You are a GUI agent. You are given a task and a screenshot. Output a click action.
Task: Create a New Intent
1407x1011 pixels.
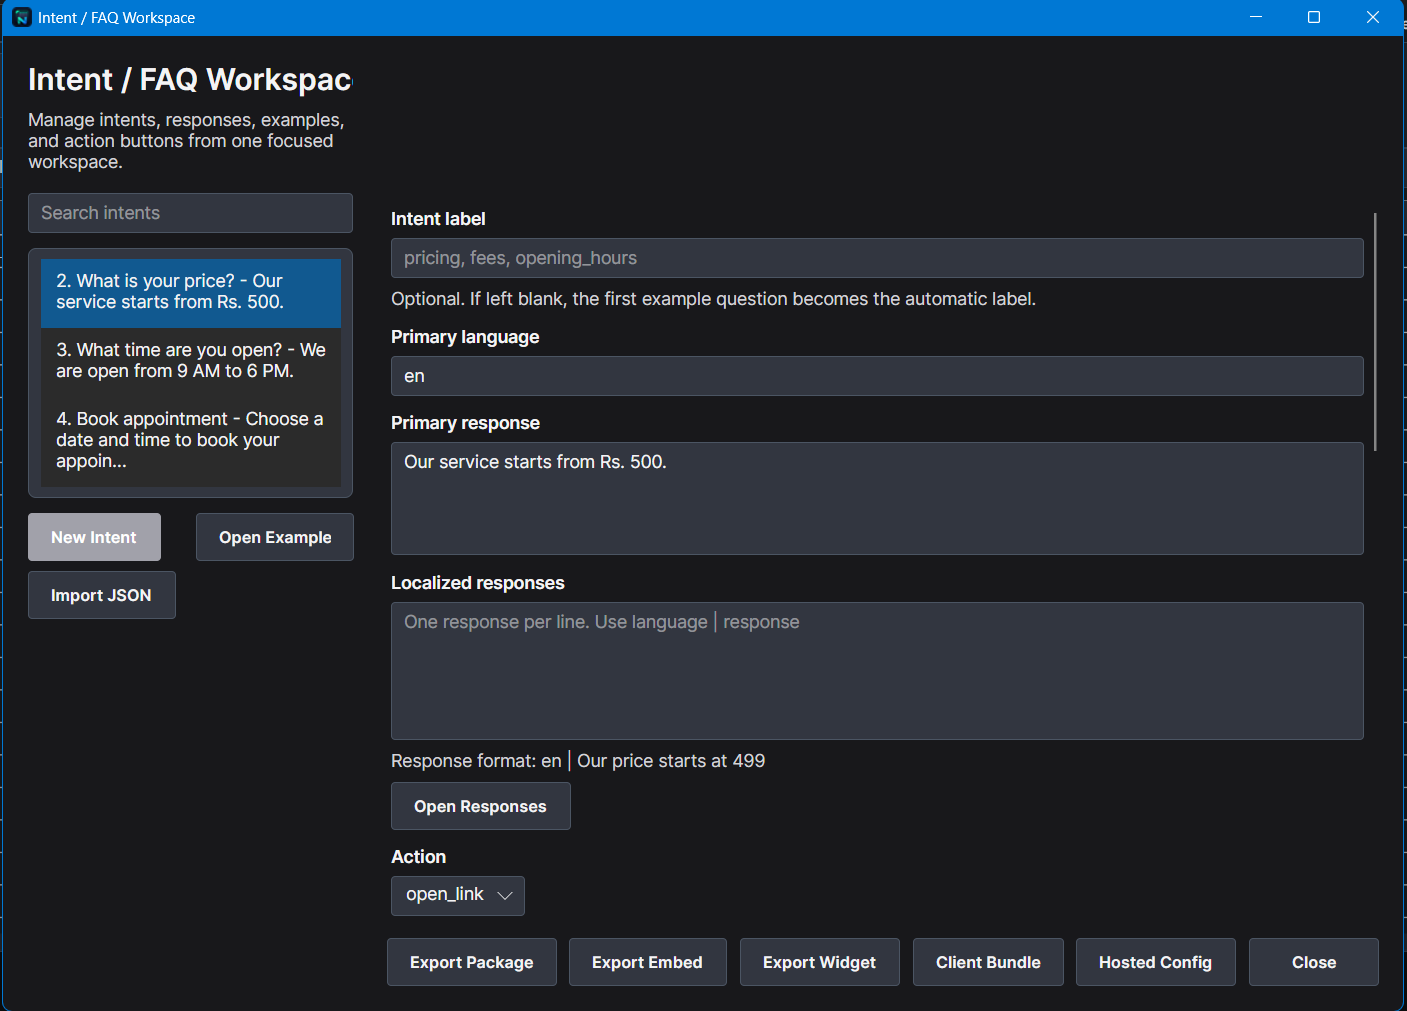point(94,537)
